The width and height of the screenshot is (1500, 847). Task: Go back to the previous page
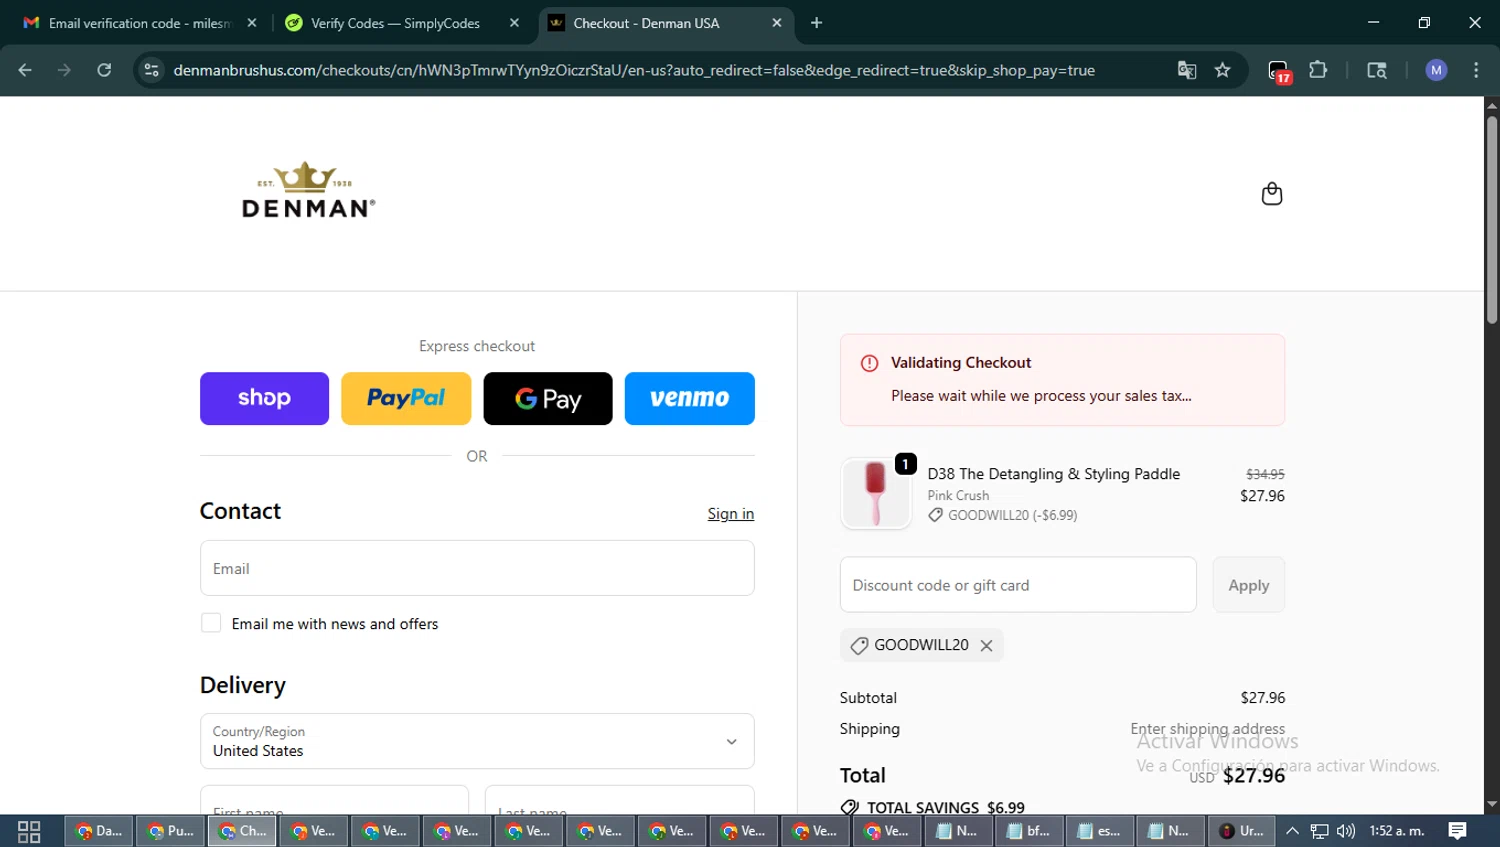[25, 70]
